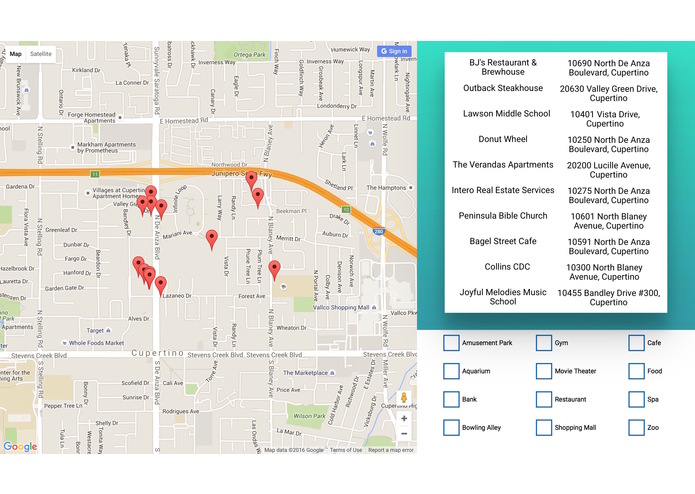Viewport: 695px width, 494px height.
Task: Click the Ortega Park label on map
Action: (249, 54)
